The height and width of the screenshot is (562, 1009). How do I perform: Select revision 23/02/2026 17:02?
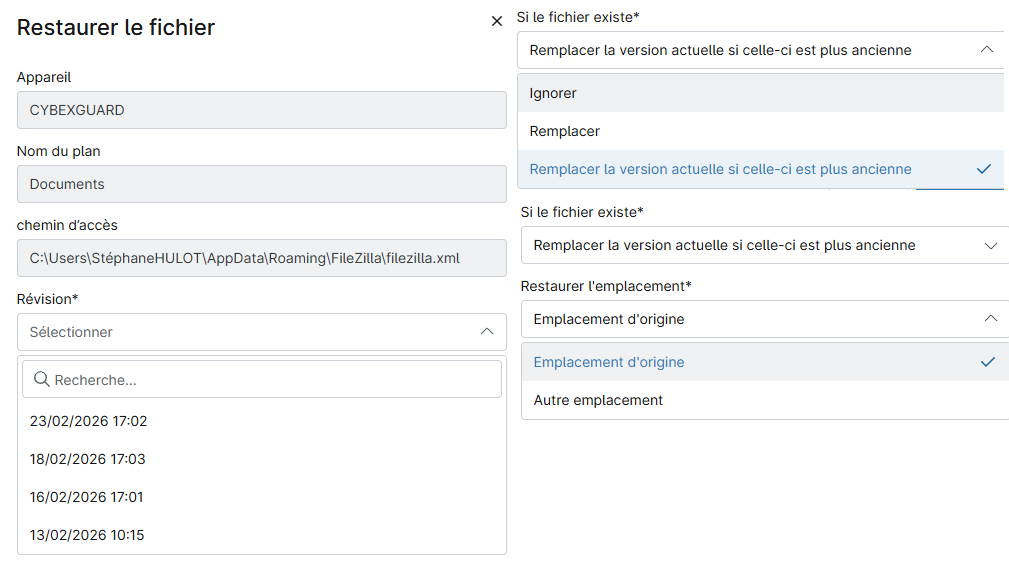click(88, 421)
